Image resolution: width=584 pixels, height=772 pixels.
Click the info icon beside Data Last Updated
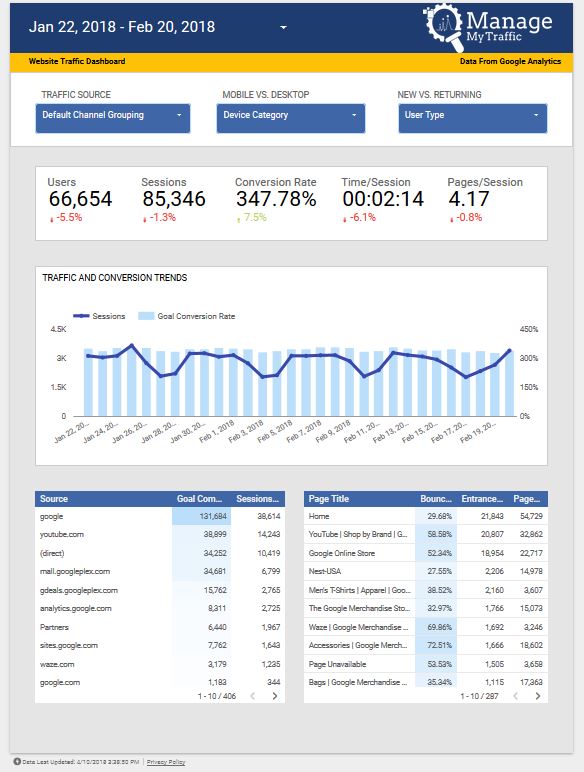tap(17, 761)
